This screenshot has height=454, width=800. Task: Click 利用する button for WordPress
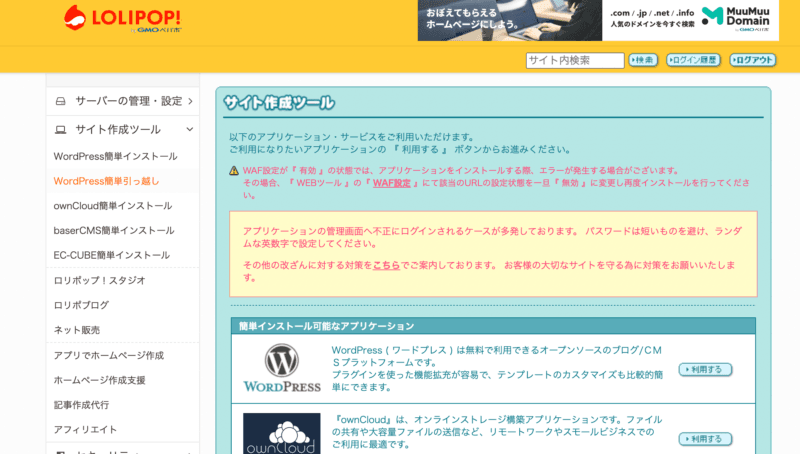tap(705, 369)
